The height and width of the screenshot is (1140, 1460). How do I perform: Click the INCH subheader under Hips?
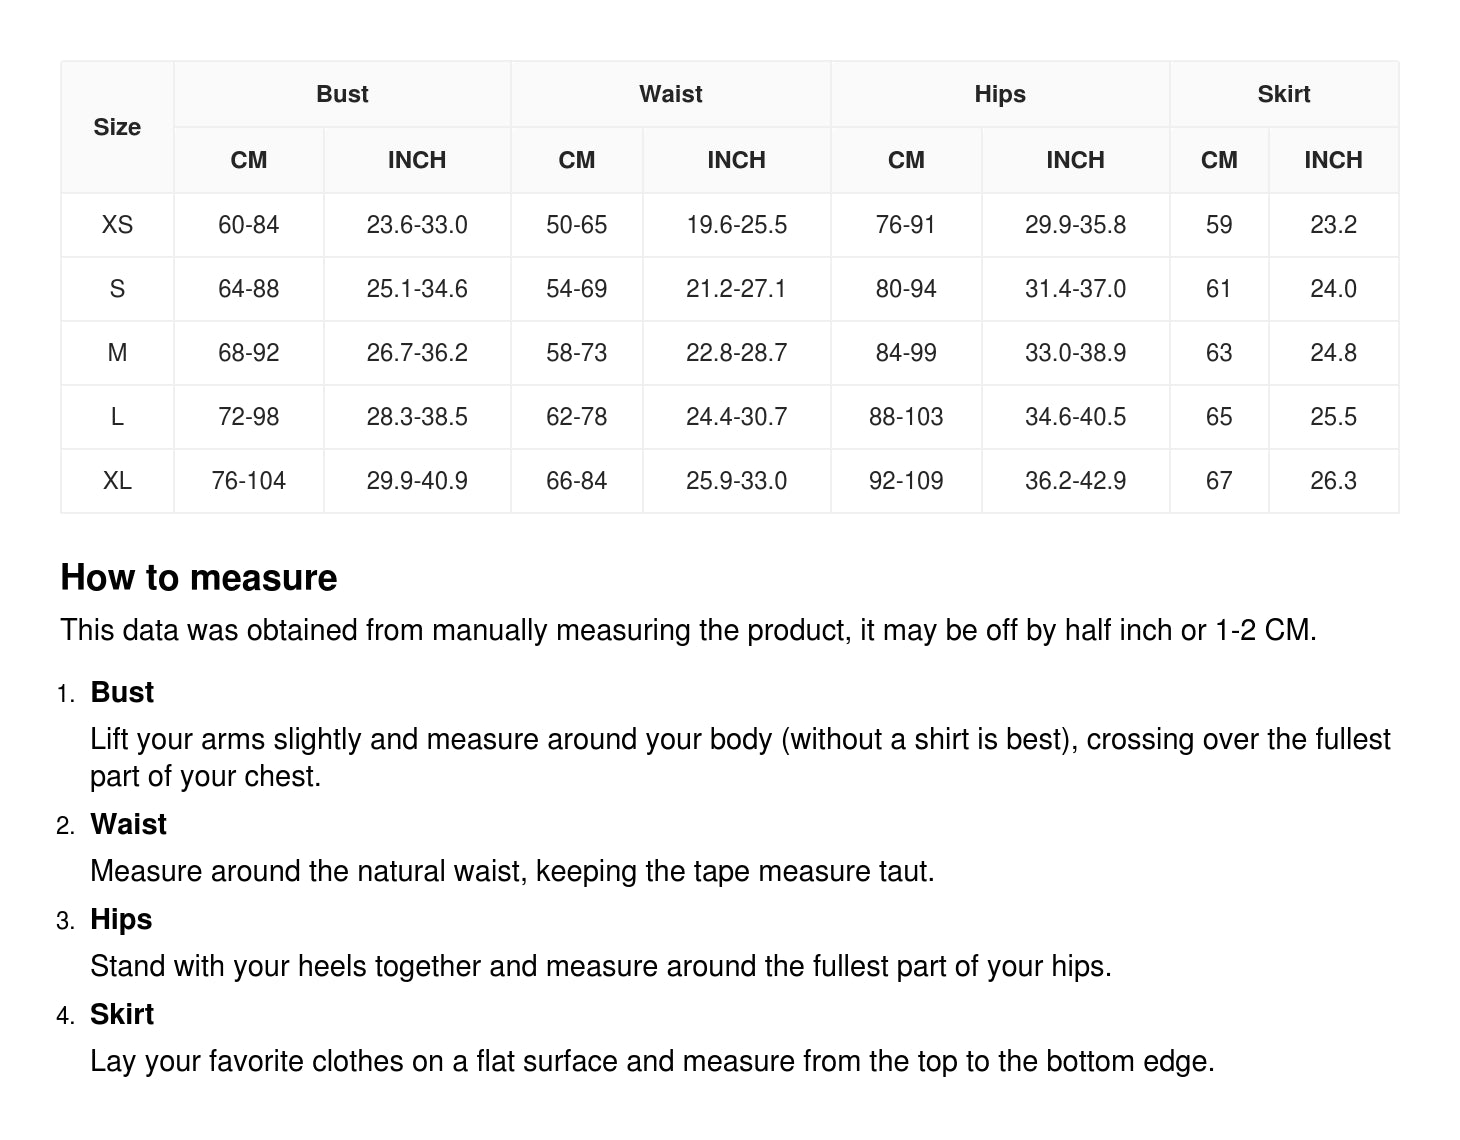tap(1075, 160)
